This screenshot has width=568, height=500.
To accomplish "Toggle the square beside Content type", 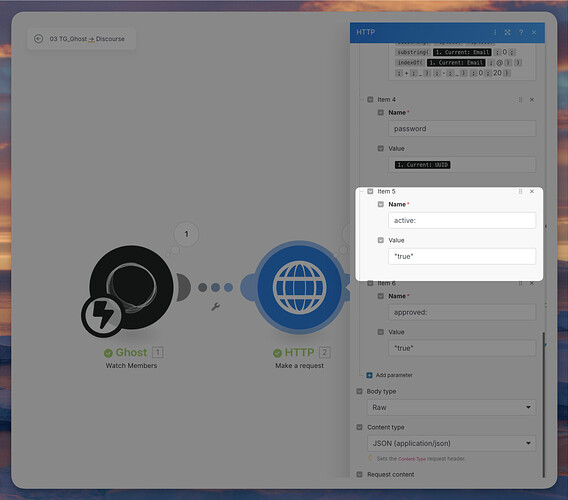I will [359, 427].
